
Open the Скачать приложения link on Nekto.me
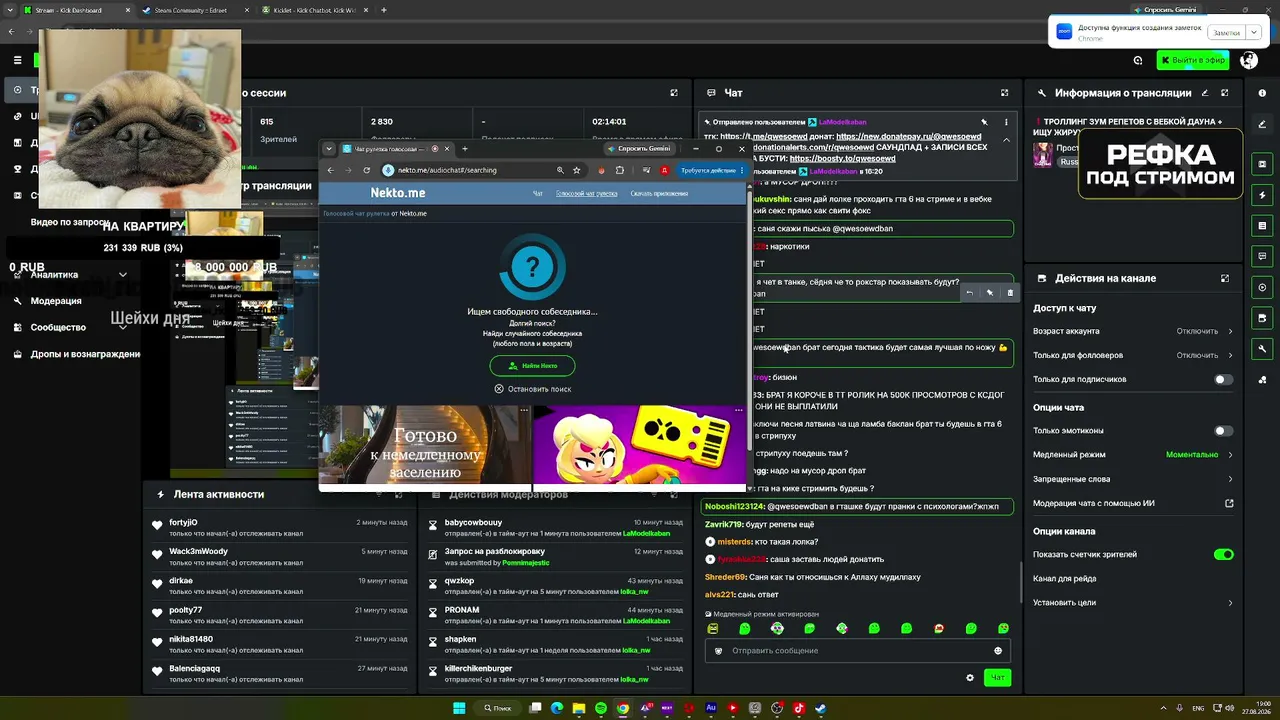(659, 194)
